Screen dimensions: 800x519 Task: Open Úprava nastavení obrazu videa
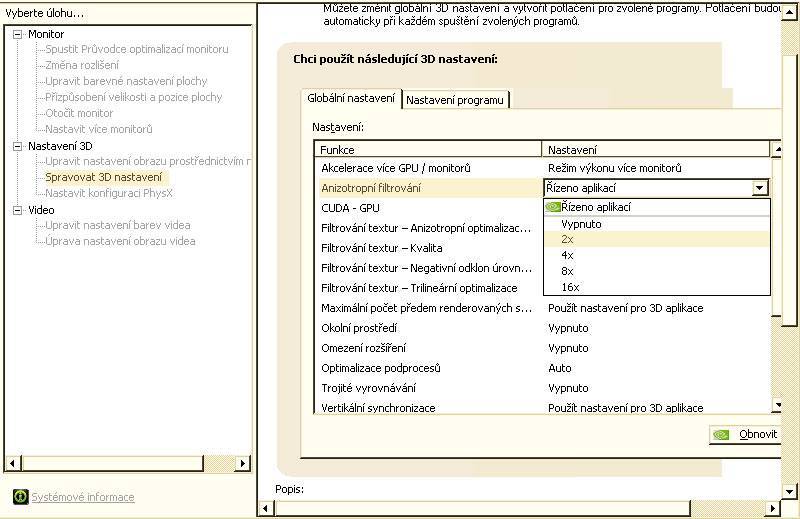pos(120,241)
